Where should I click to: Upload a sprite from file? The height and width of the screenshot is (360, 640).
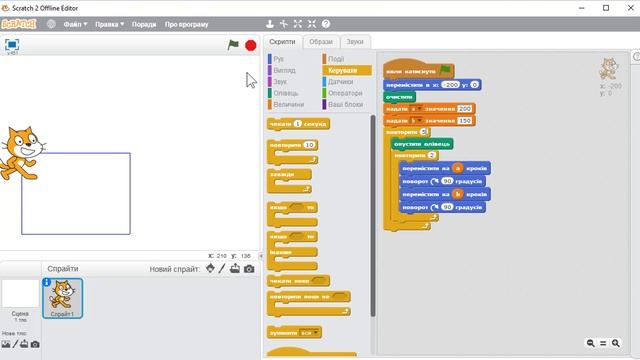tap(235, 269)
